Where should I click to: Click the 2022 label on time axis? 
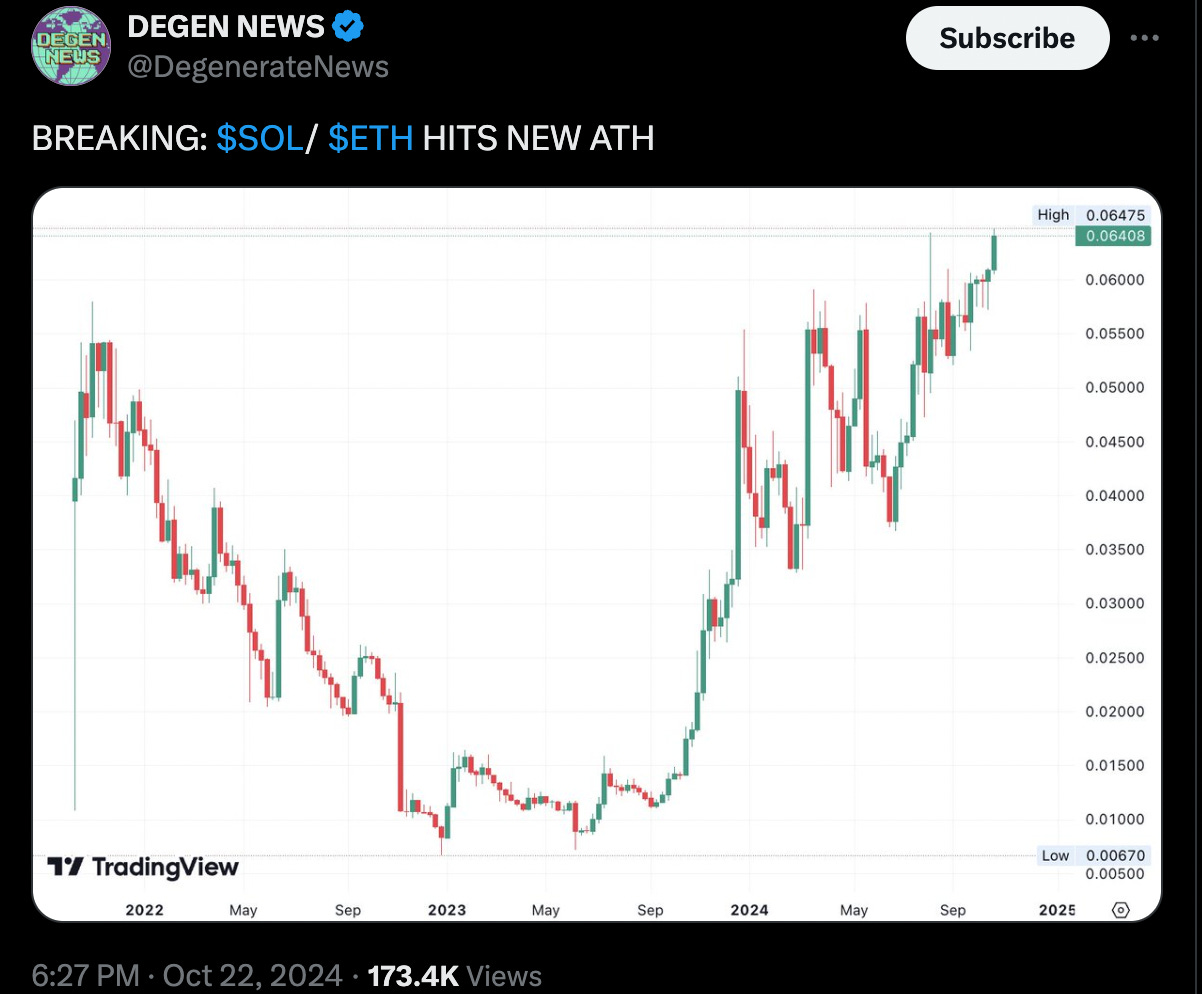(x=144, y=910)
